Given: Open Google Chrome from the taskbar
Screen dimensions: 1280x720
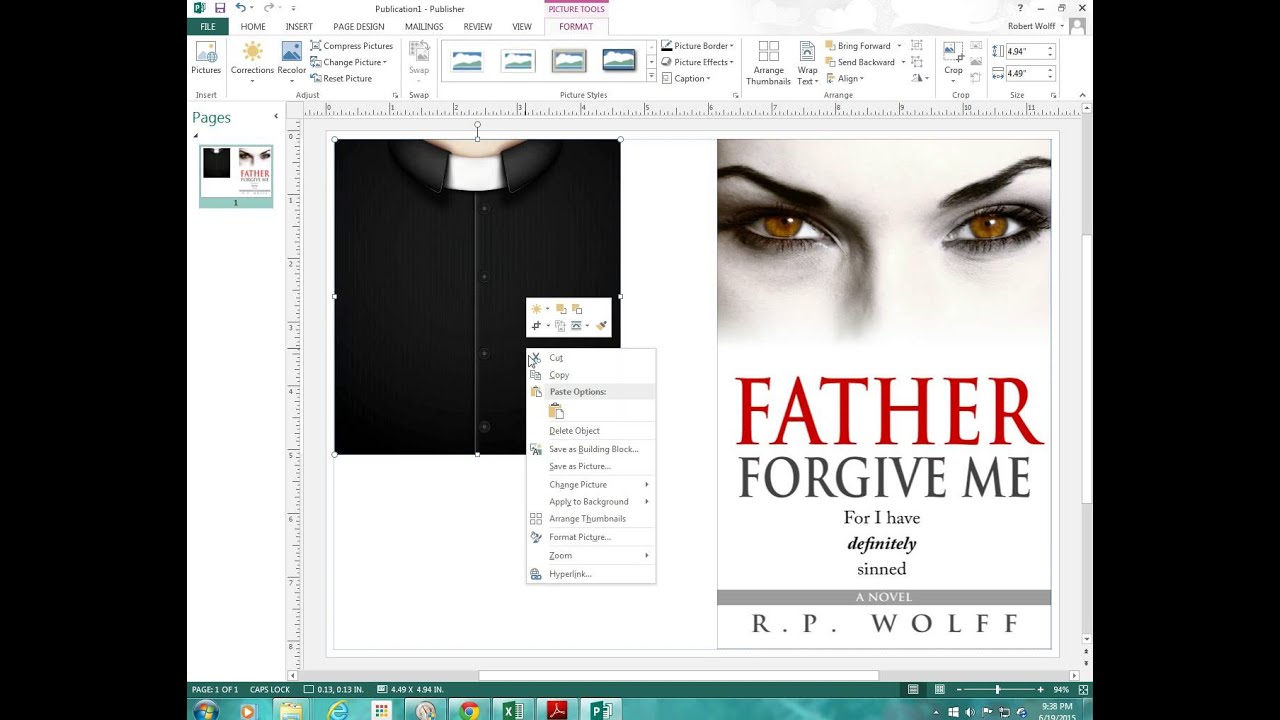Looking at the screenshot, I should pyautogui.click(x=469, y=711).
